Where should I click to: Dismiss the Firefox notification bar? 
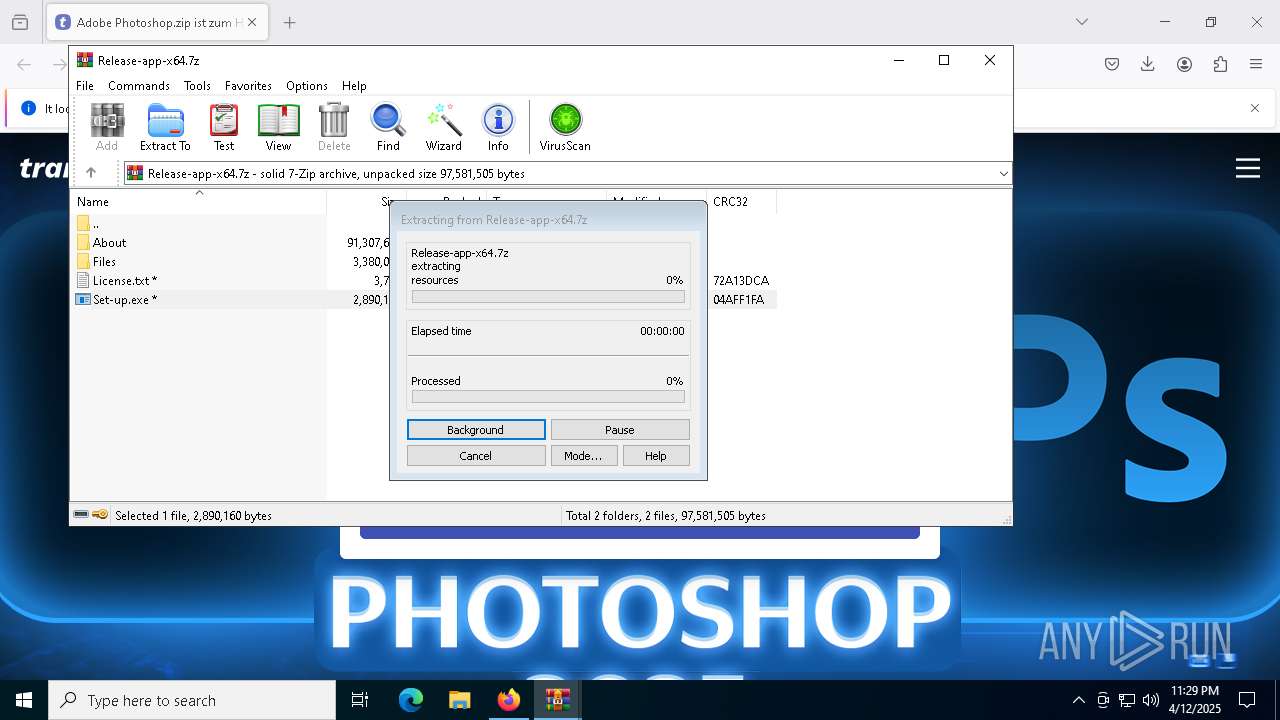point(1255,108)
